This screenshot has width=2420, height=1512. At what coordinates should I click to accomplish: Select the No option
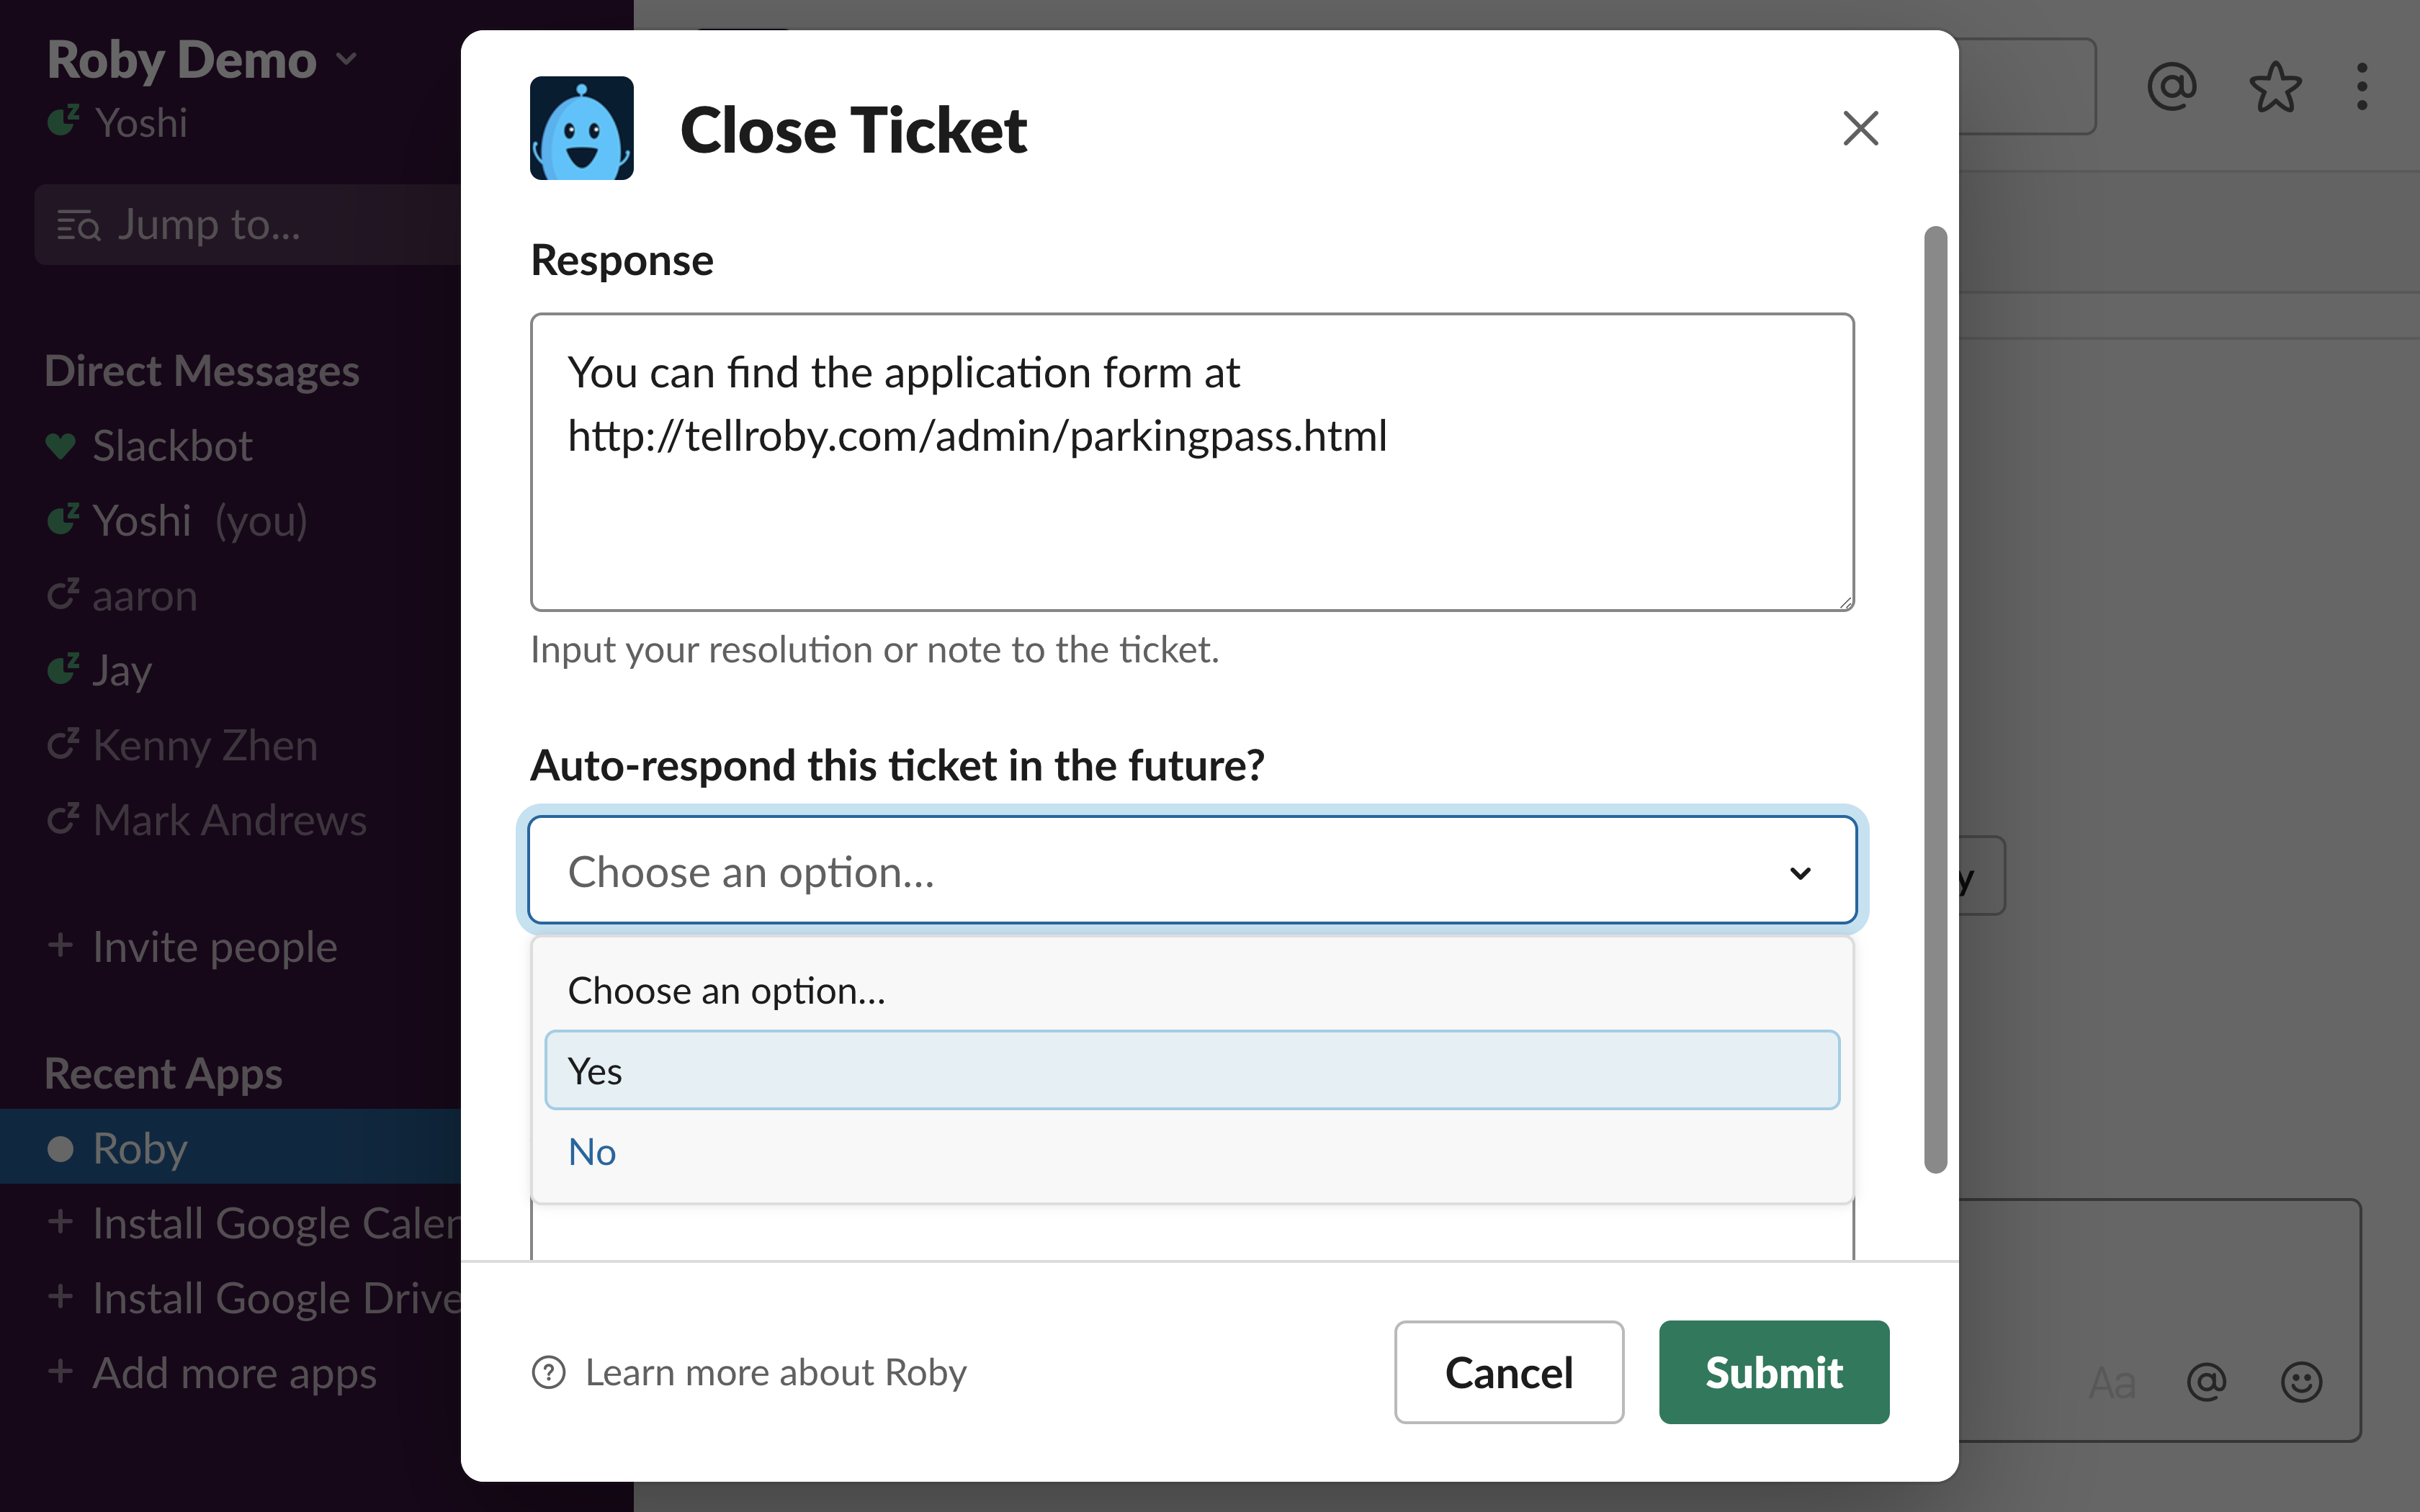[x=592, y=1152]
